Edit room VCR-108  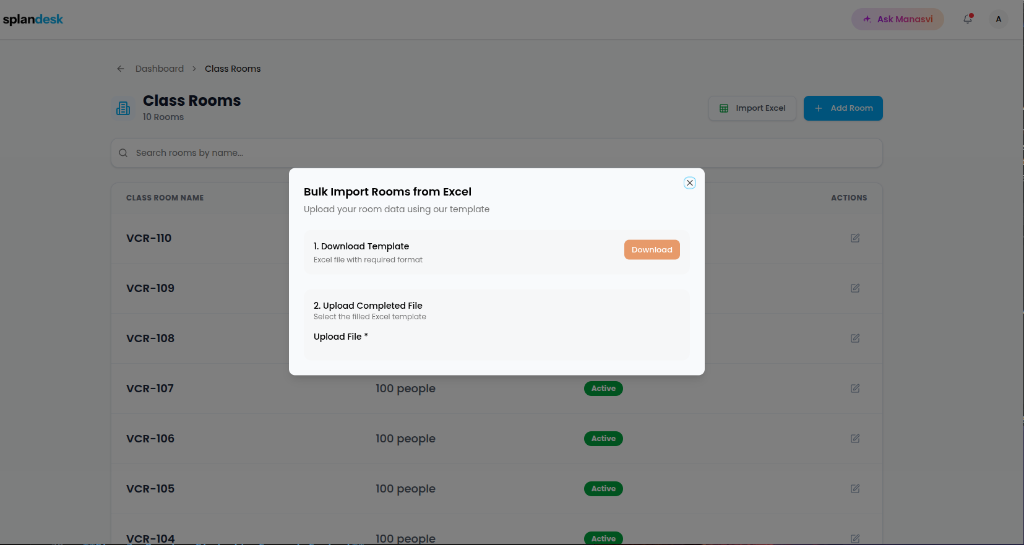click(855, 338)
